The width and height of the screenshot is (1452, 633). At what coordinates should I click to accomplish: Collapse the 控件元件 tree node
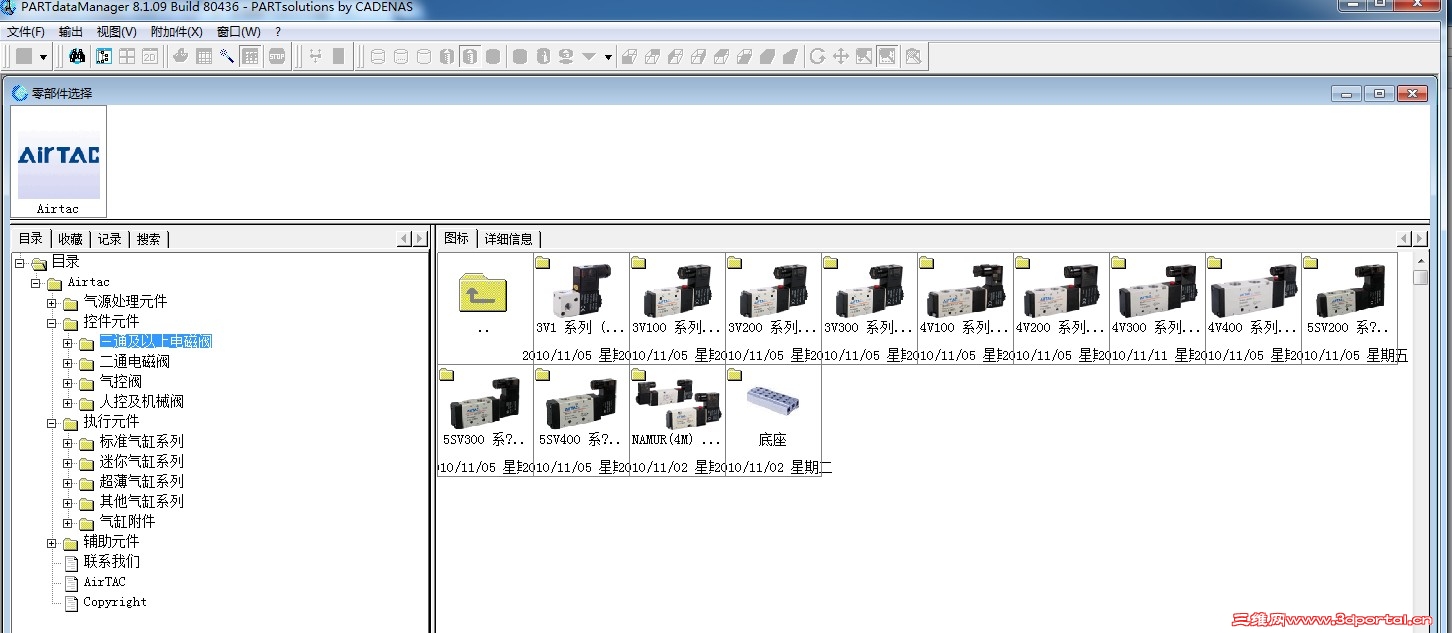click(52, 323)
